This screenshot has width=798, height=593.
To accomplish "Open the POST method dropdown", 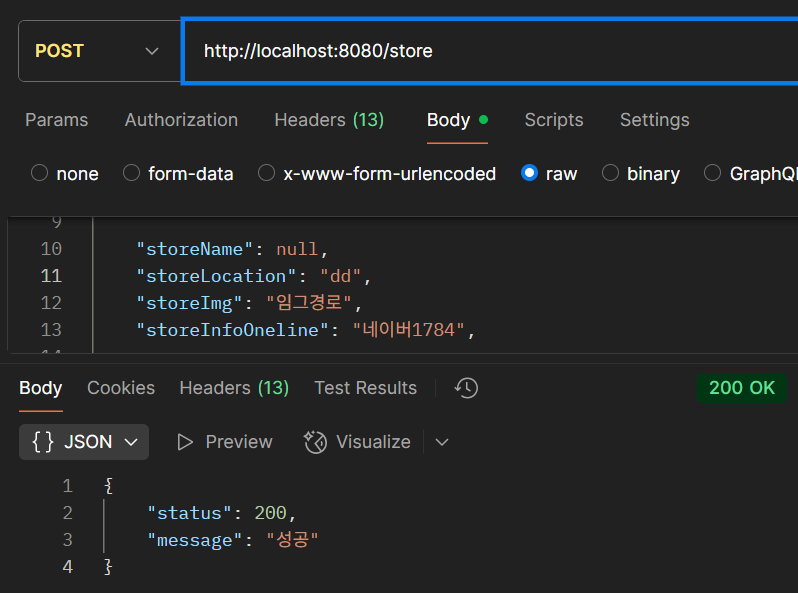I will coord(99,51).
